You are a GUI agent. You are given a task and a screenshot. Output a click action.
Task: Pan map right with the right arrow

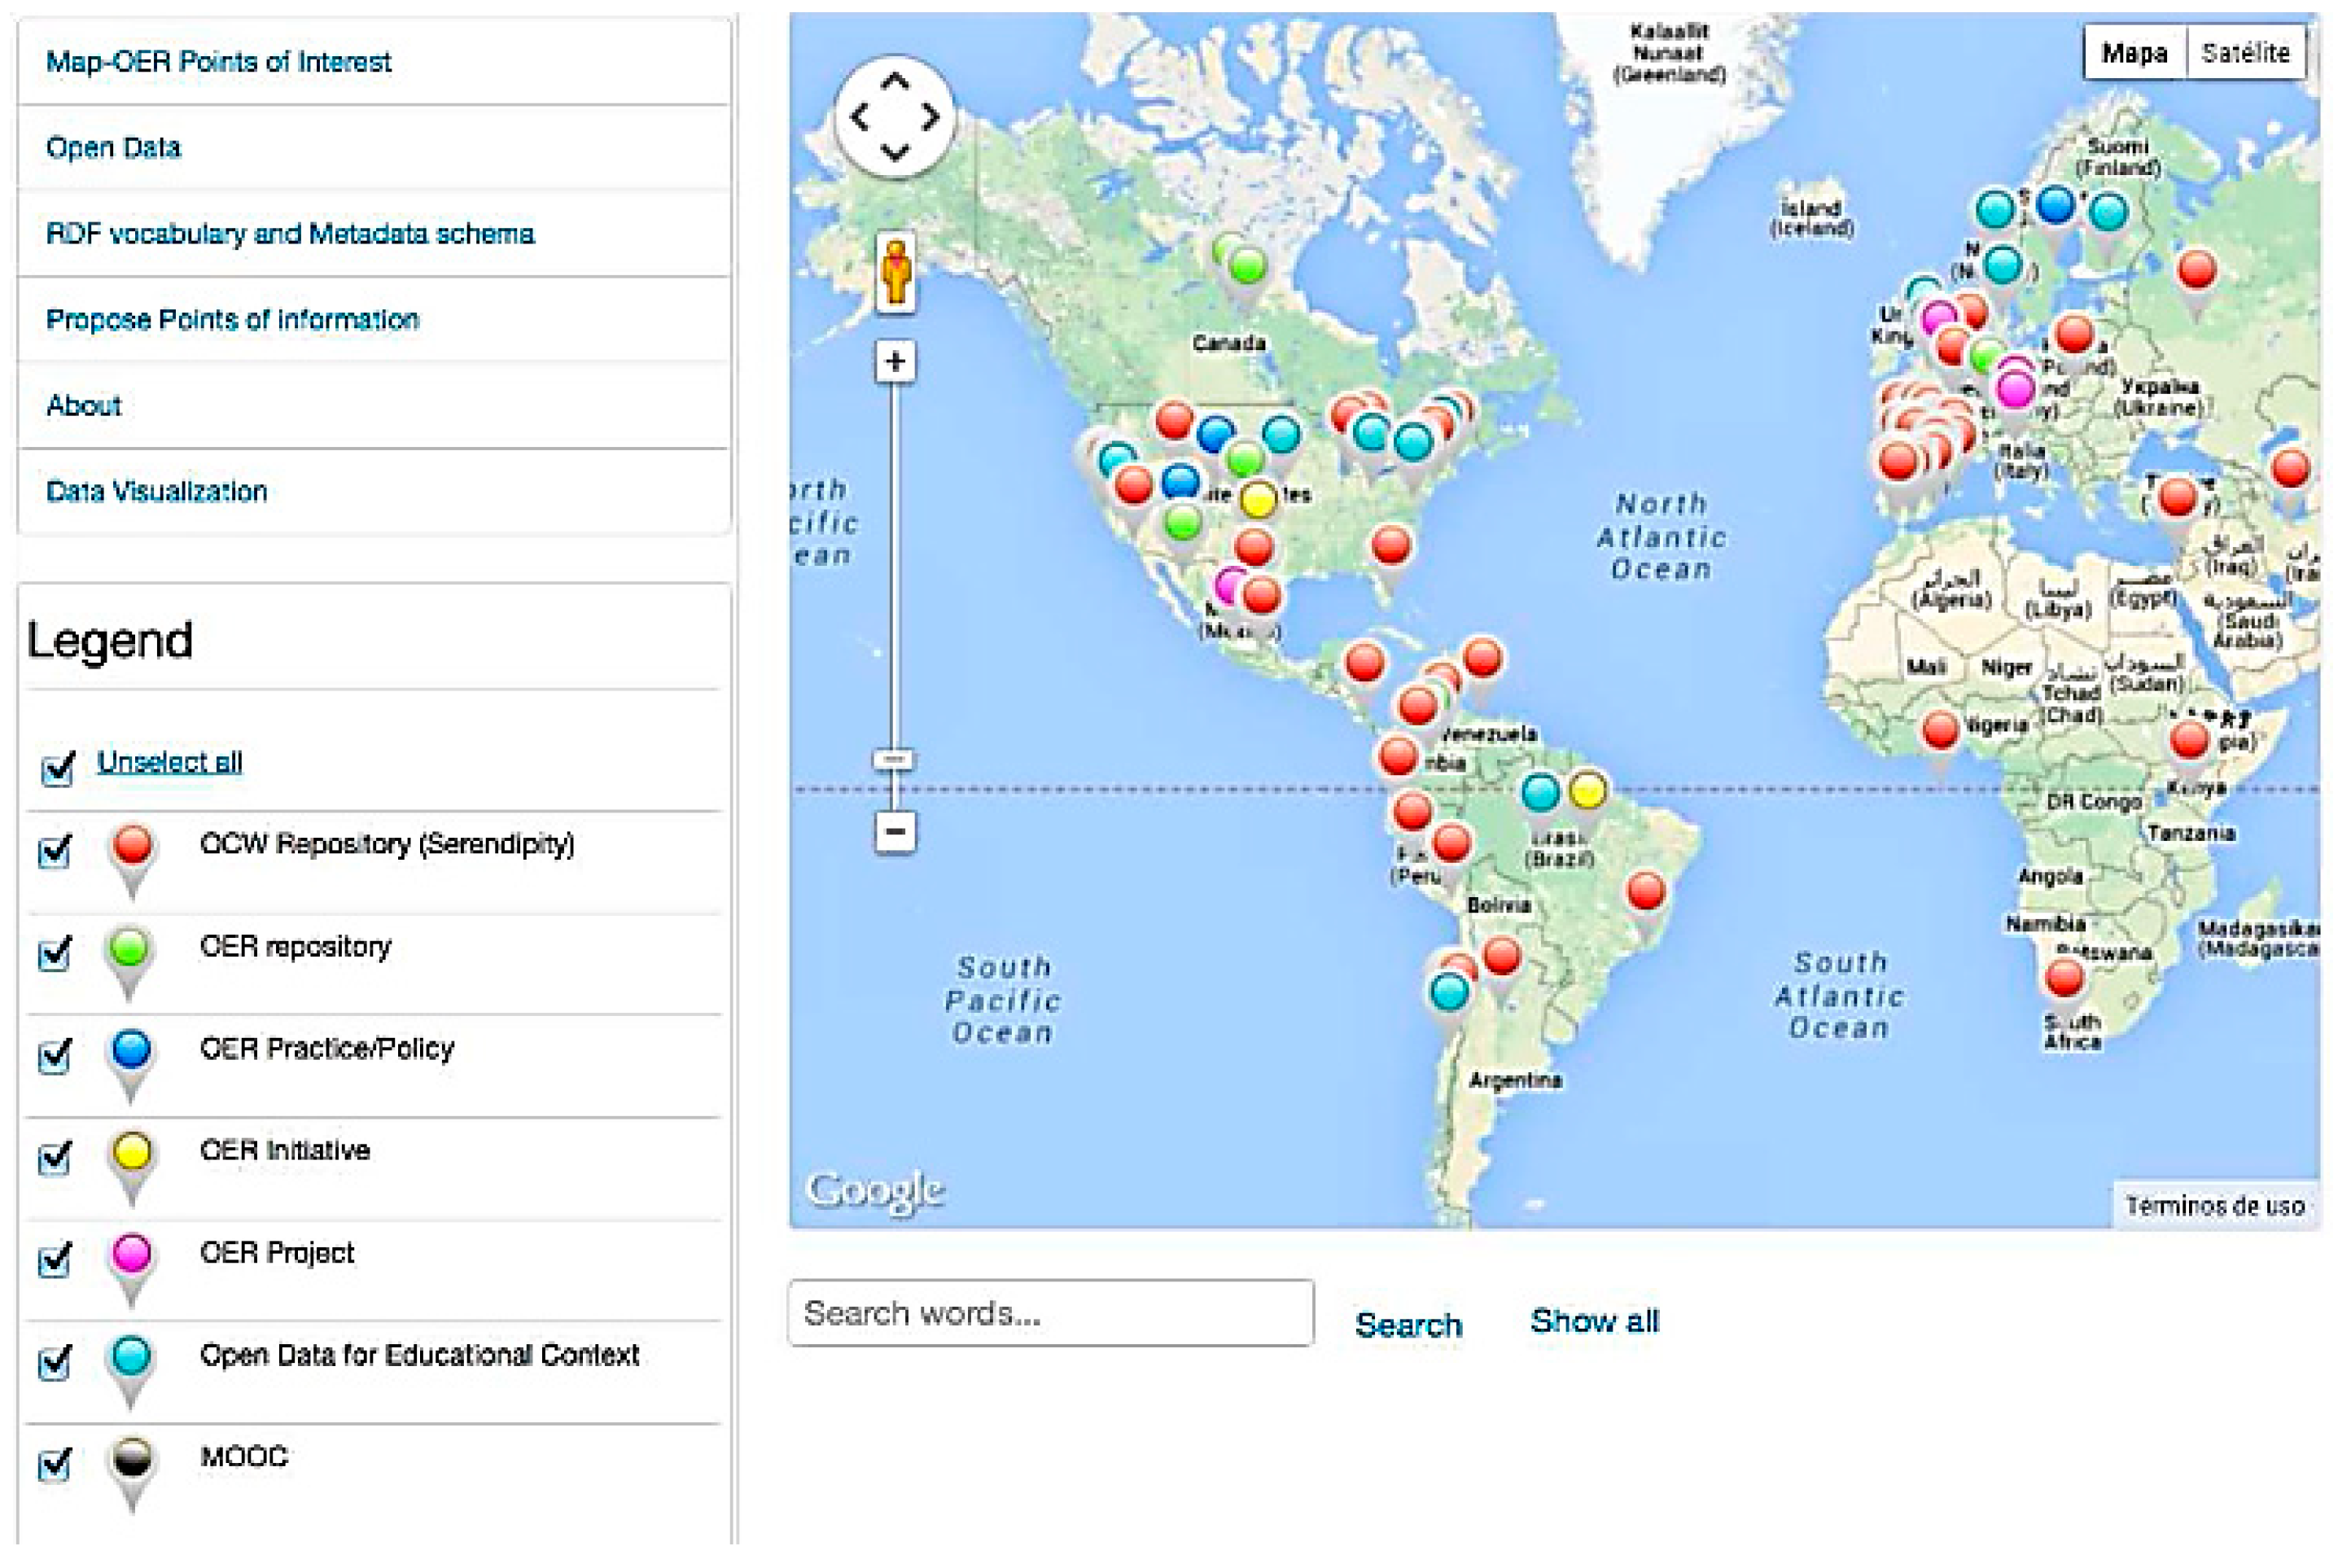[931, 117]
